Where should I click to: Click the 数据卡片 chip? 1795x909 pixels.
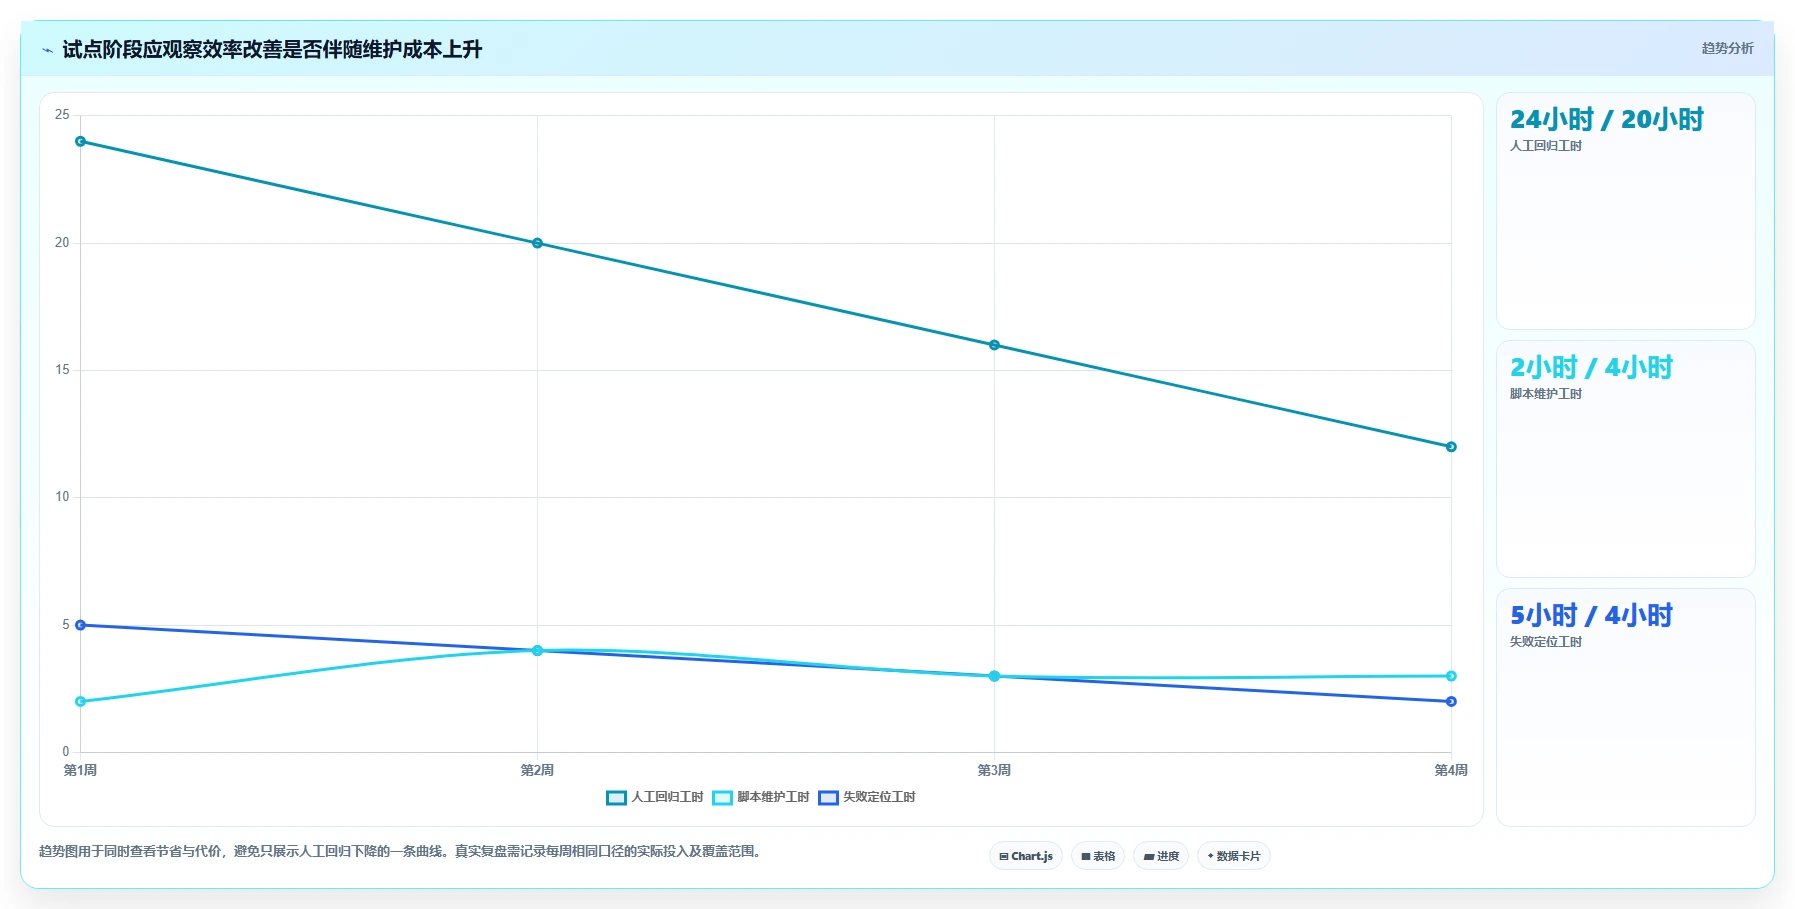[x=1234, y=856]
